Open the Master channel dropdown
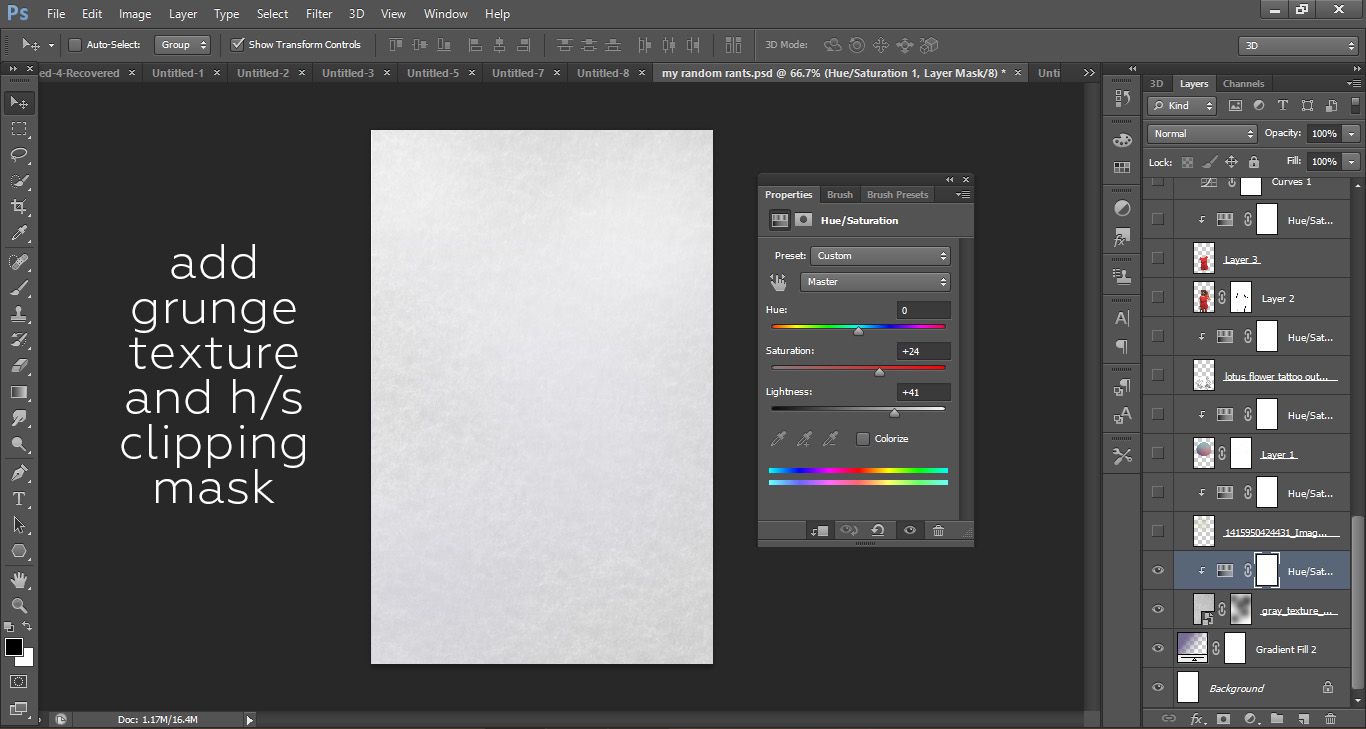The height and width of the screenshot is (729, 1366). pos(875,282)
